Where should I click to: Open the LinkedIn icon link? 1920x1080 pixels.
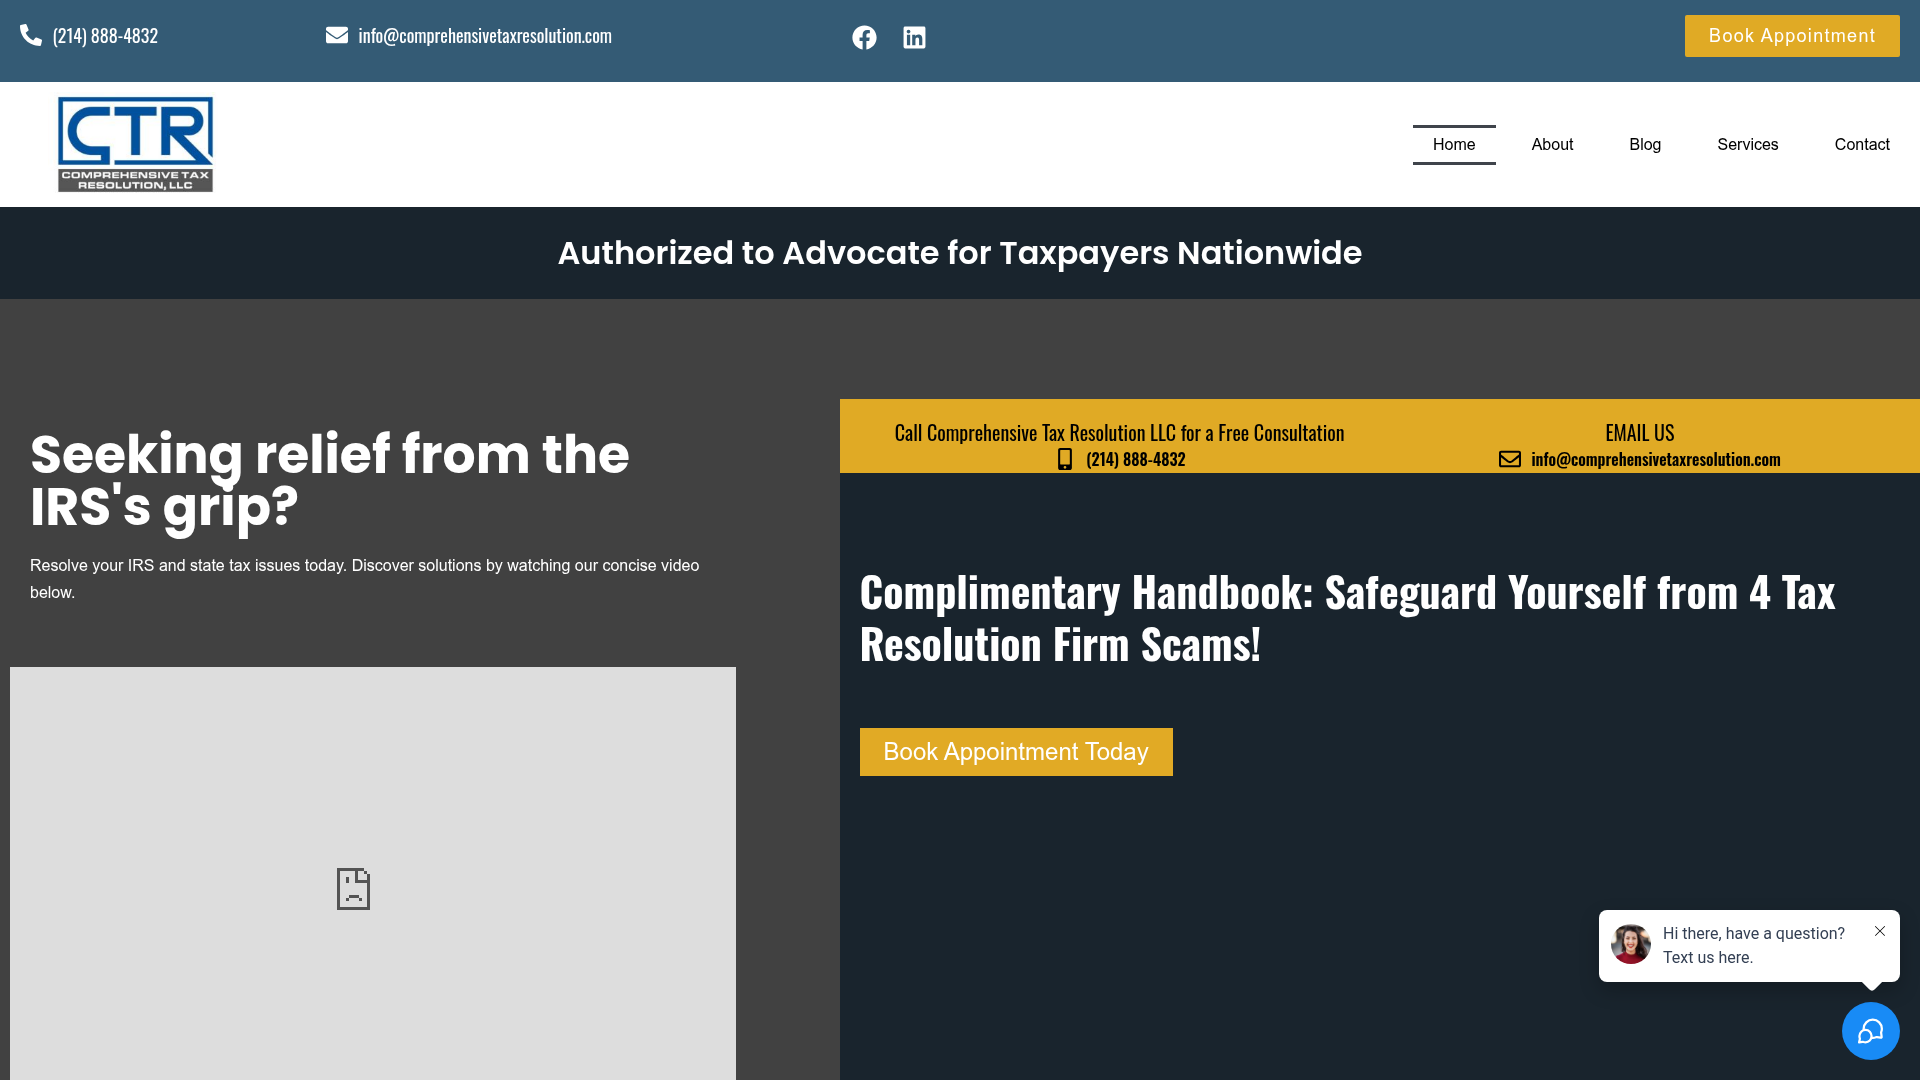point(914,38)
